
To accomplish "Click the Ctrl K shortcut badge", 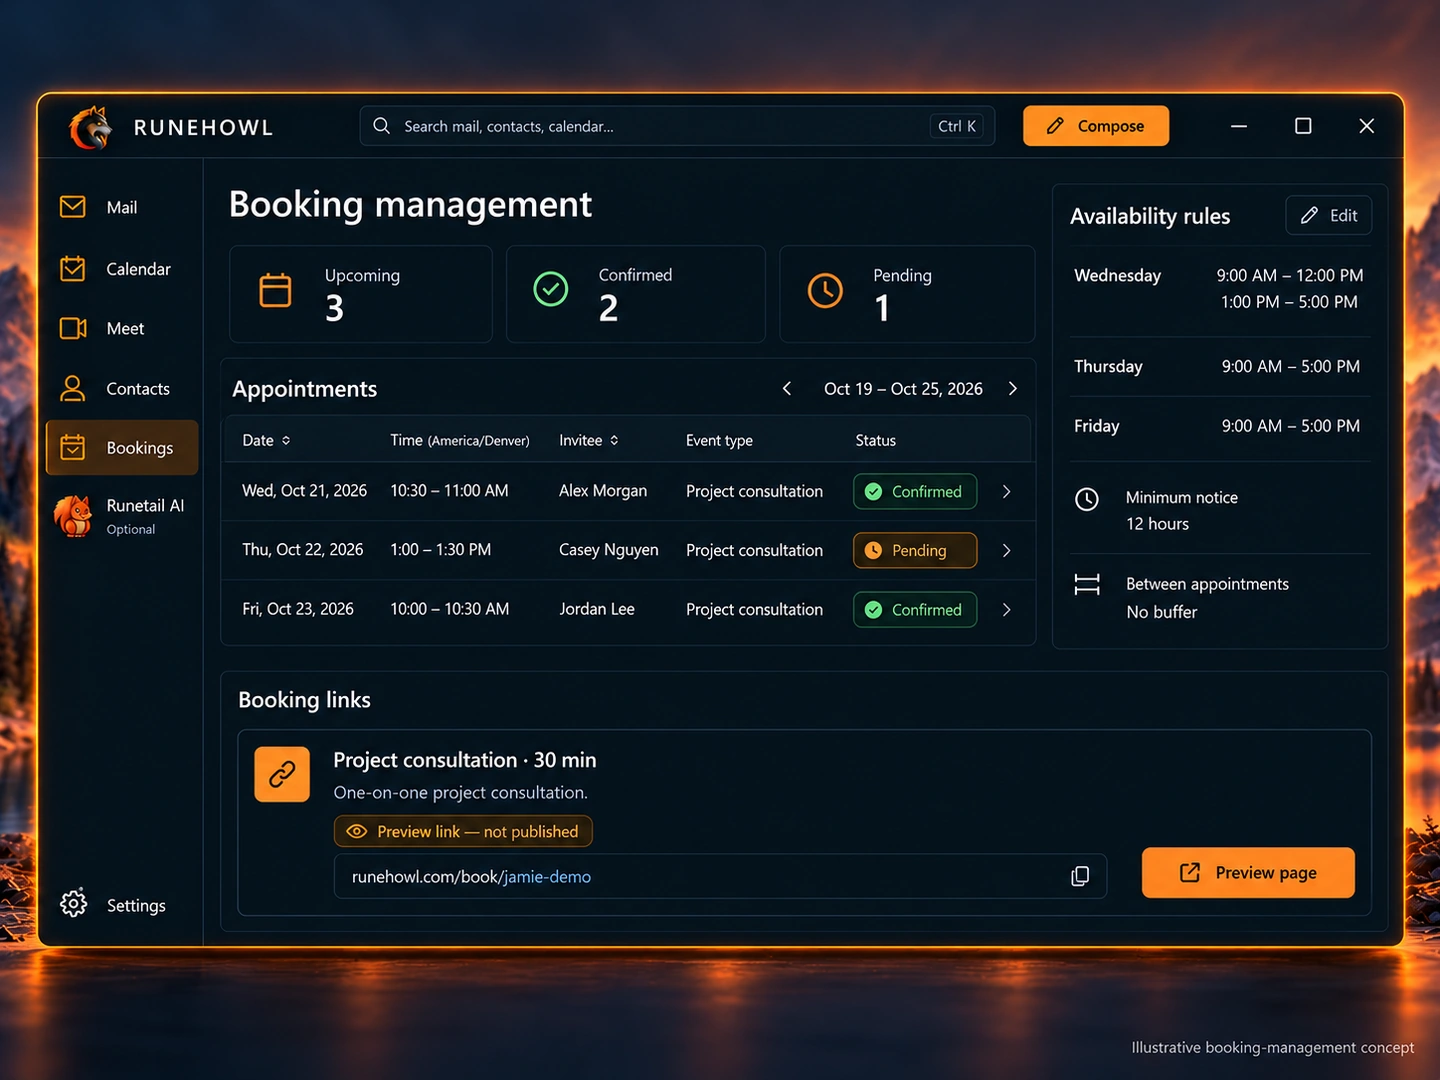I will (x=957, y=126).
